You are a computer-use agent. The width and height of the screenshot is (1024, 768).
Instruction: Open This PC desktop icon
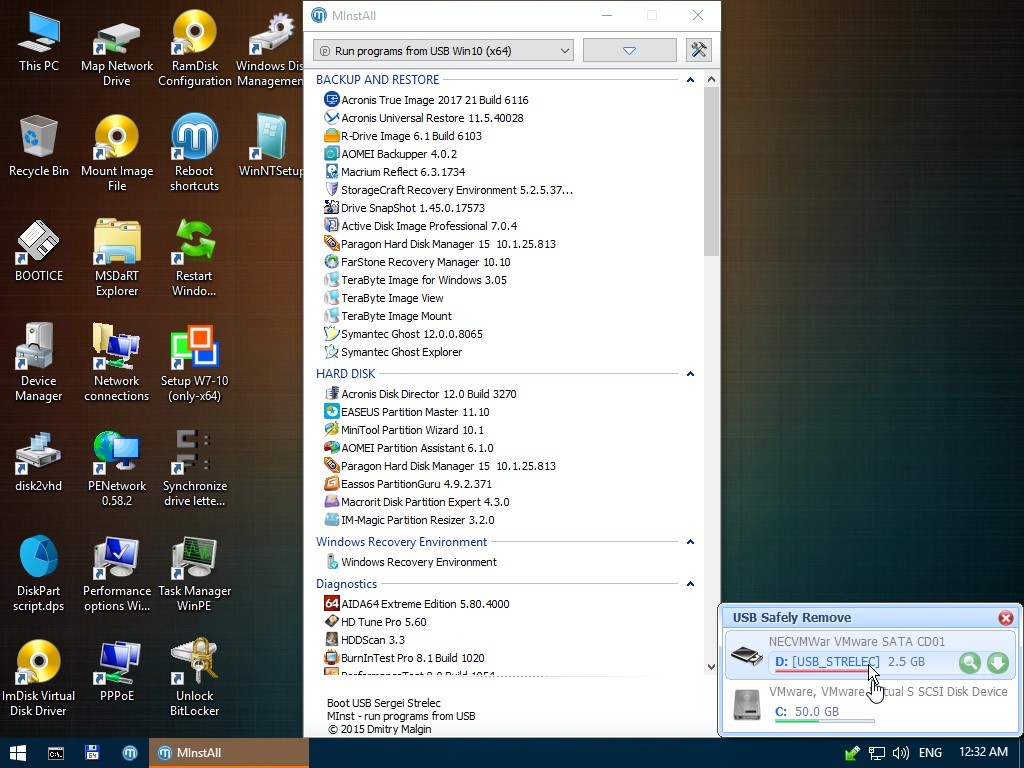coord(39,40)
